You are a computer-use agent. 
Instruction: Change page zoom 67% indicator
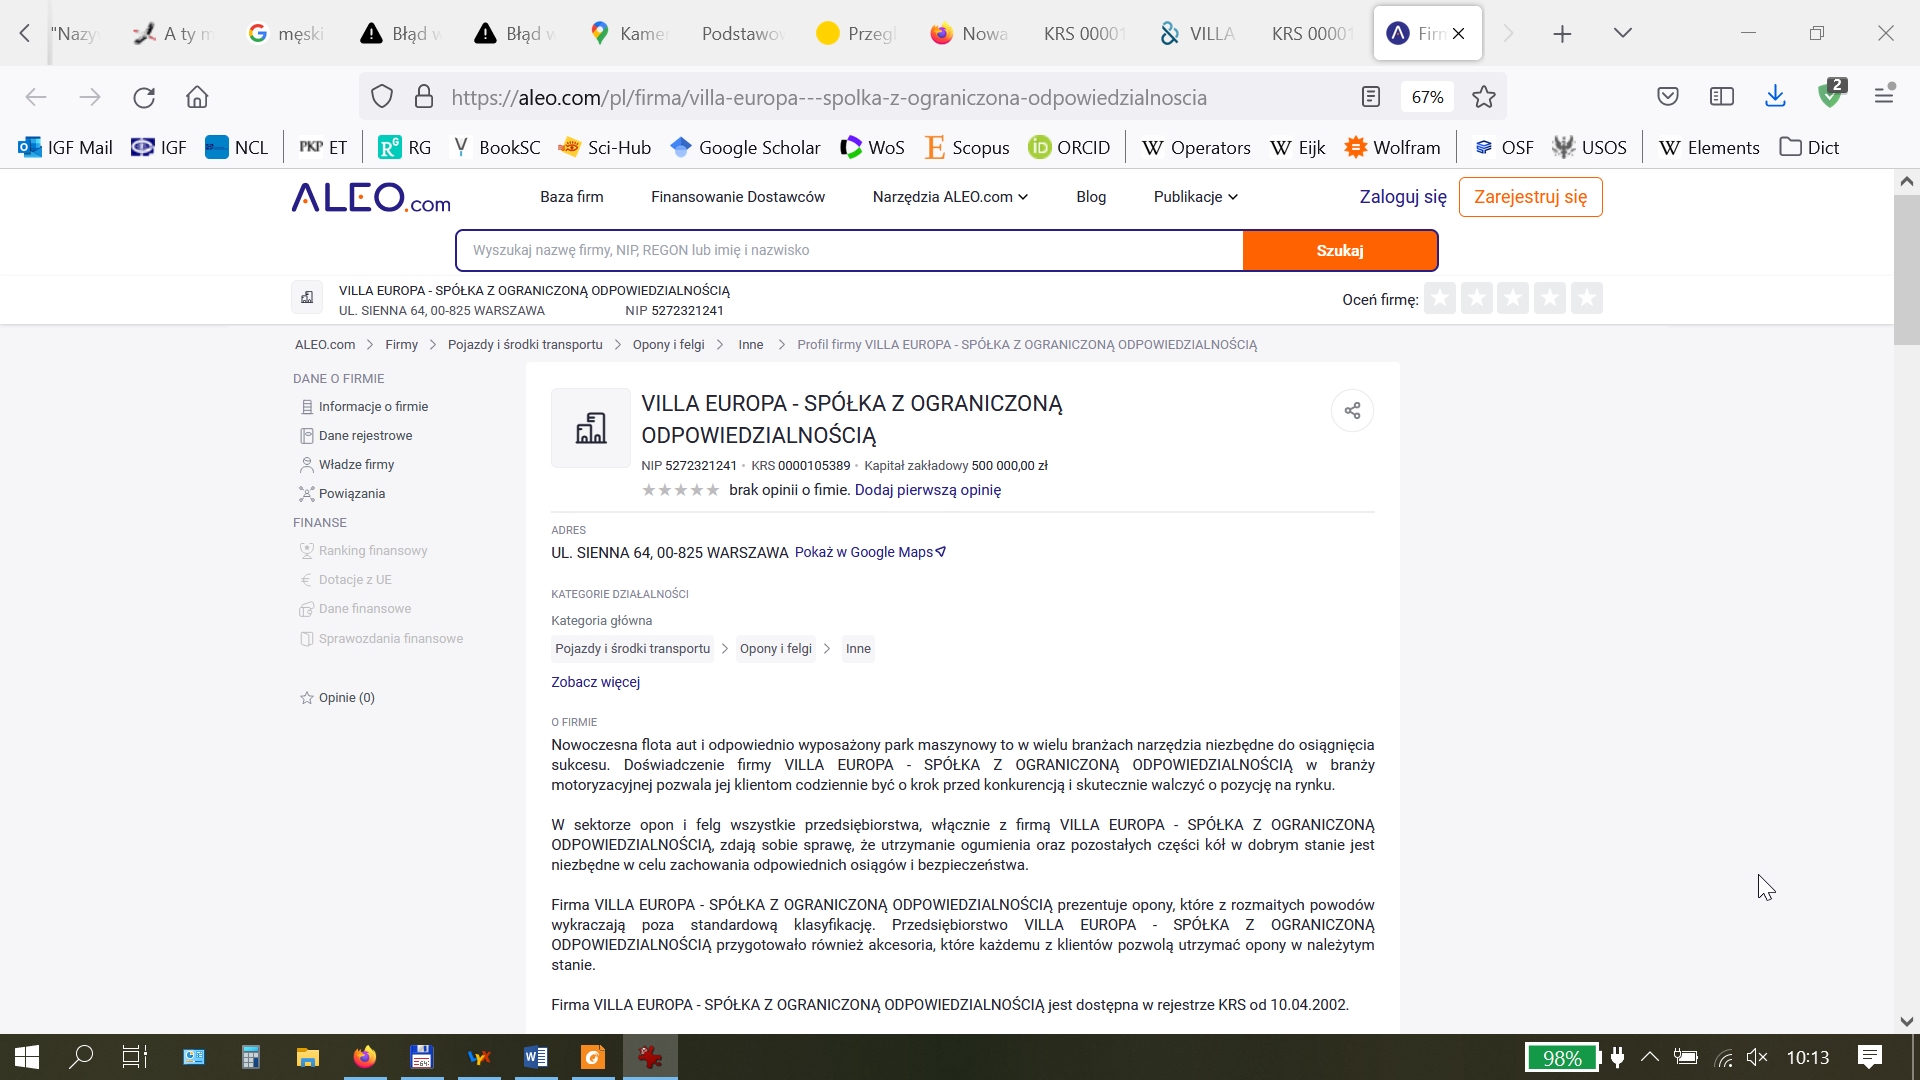(x=1427, y=97)
